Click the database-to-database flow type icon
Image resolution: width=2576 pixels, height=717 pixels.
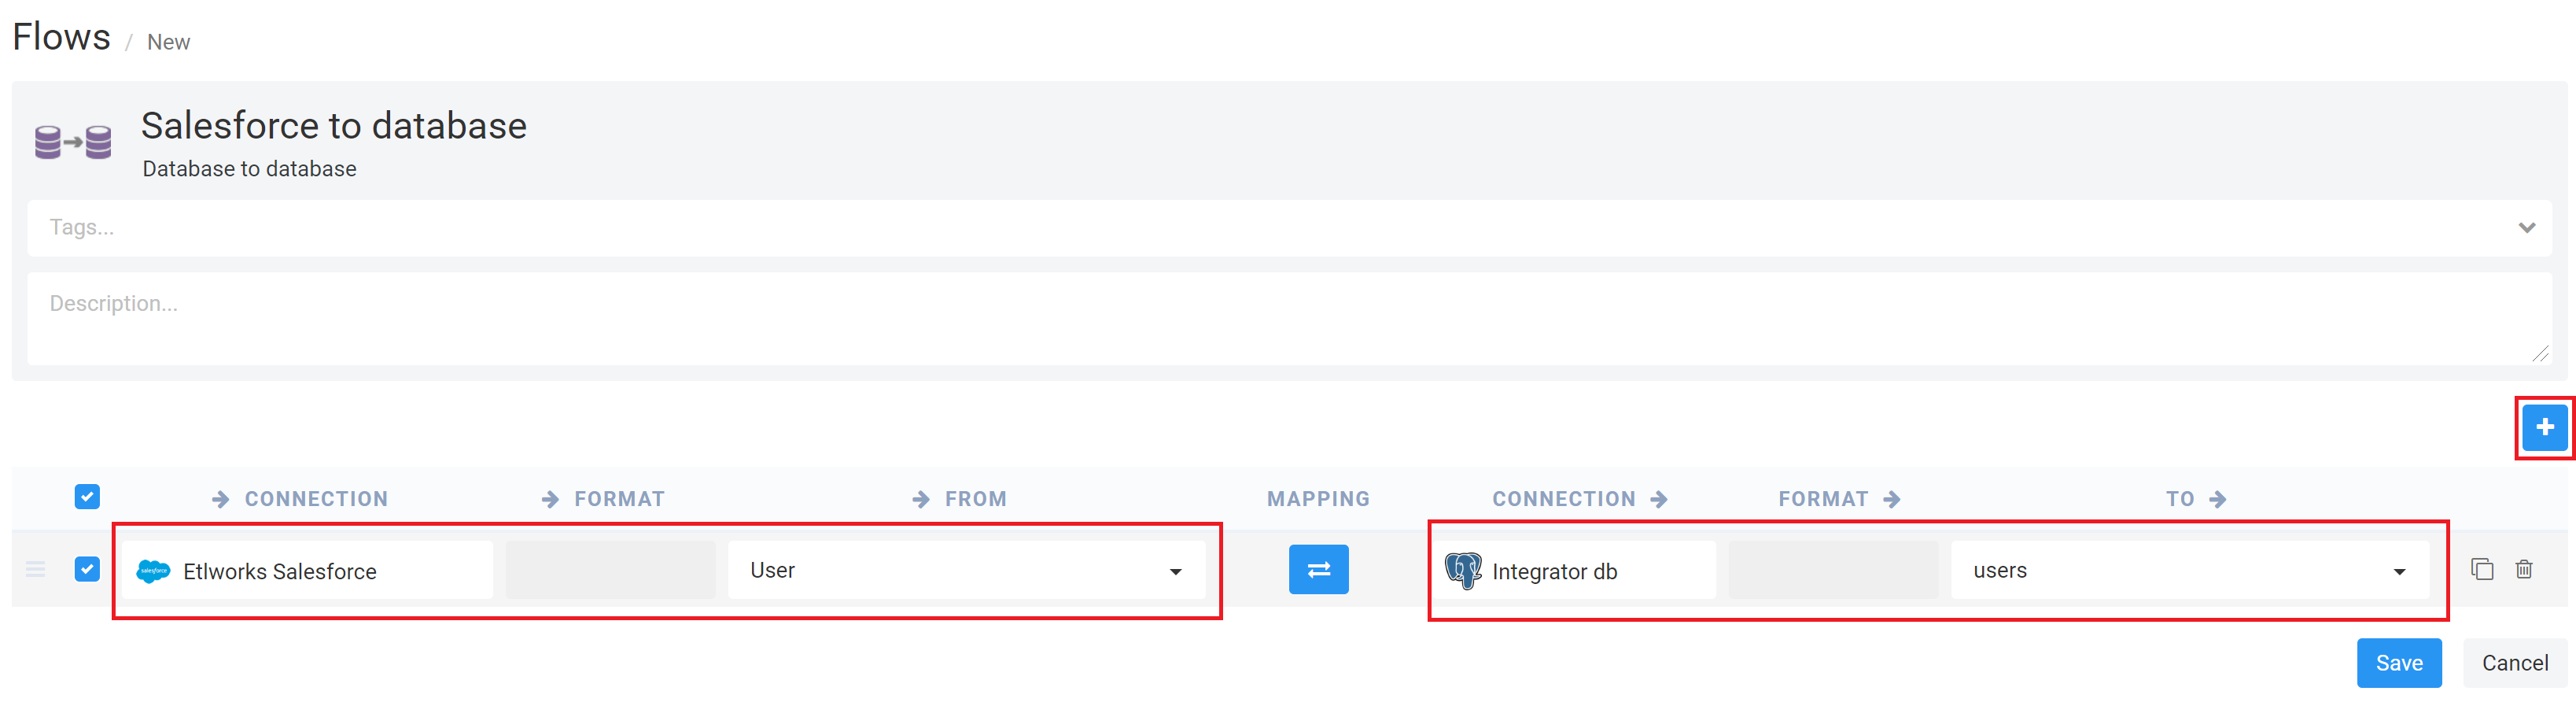(x=73, y=142)
